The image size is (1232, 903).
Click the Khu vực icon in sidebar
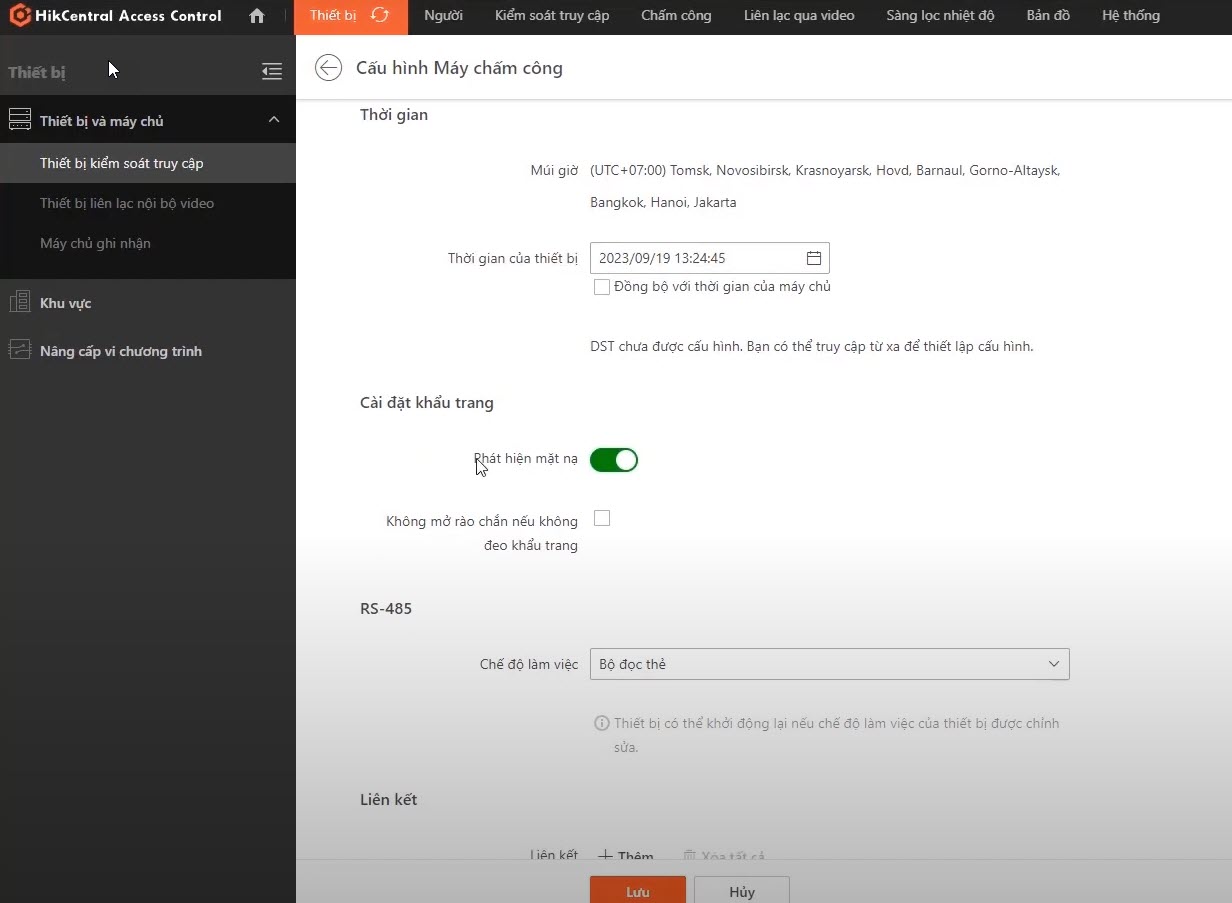pos(20,303)
